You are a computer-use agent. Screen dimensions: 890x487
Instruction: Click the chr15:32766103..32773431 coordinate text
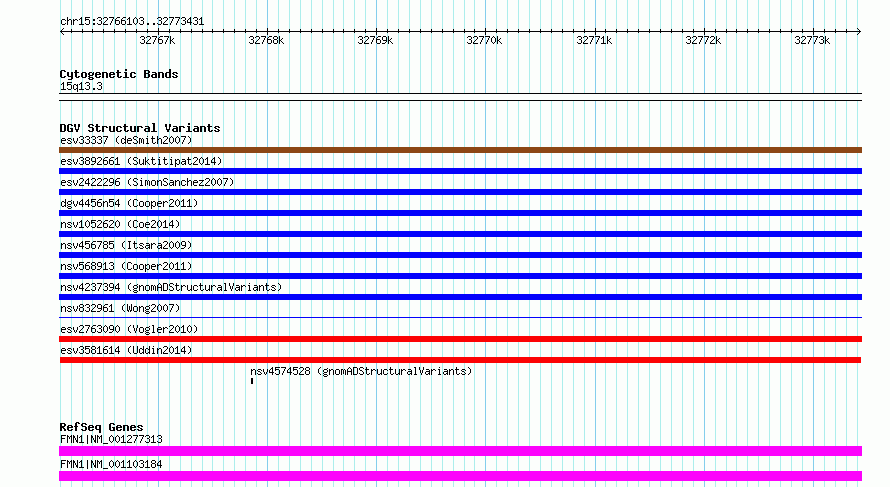[x=132, y=22]
